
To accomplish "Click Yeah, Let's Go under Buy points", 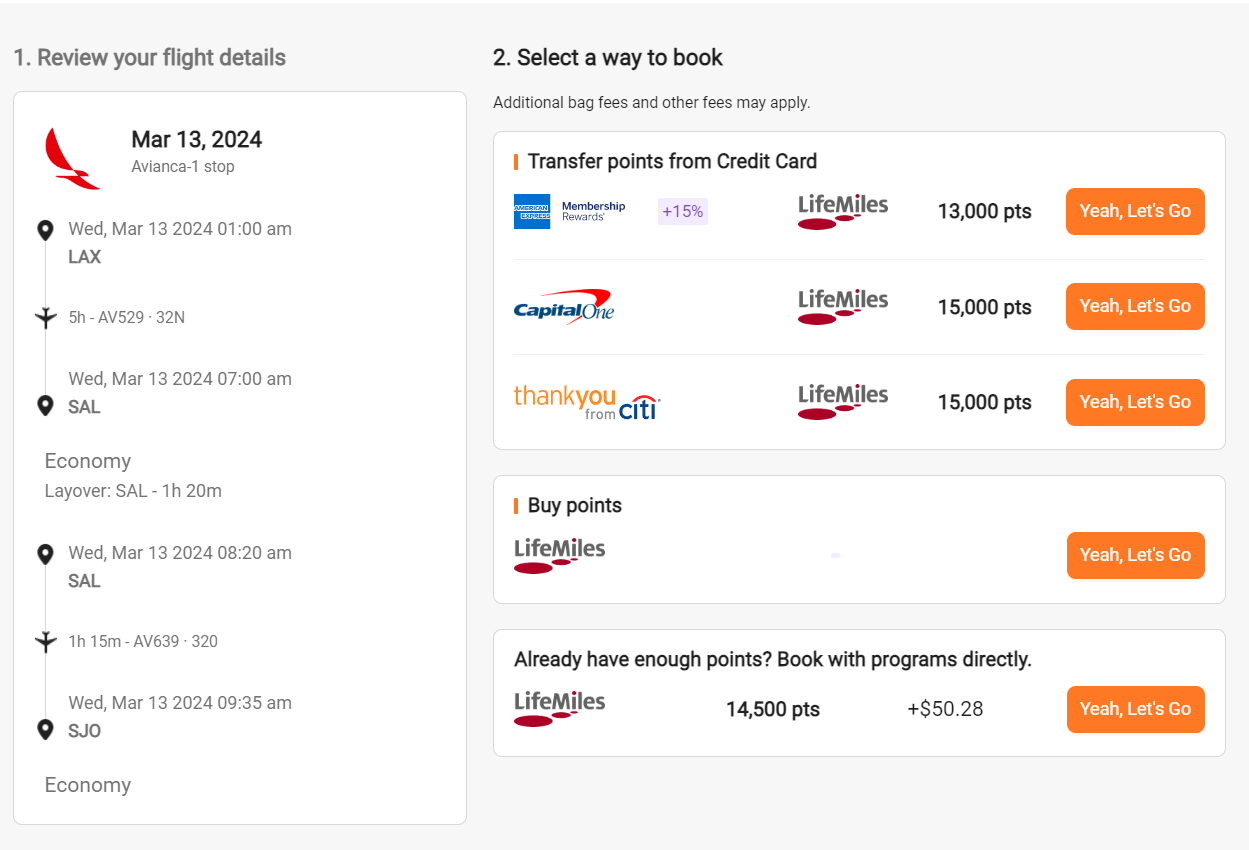I will [1135, 555].
